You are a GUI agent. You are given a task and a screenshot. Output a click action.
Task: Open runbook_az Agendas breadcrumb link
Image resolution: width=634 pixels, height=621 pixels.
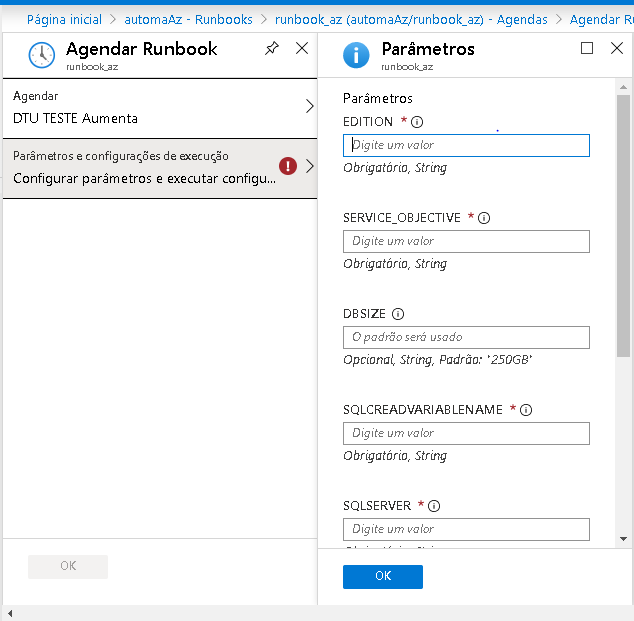click(411, 19)
